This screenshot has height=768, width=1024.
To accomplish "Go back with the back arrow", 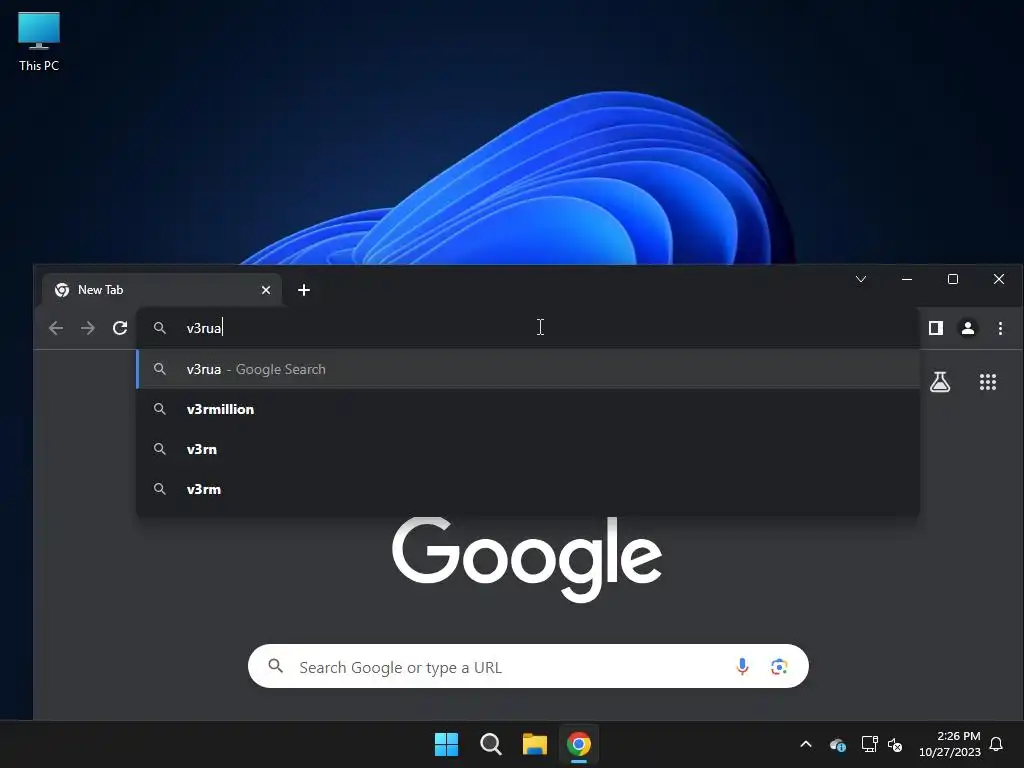I will tap(56, 328).
